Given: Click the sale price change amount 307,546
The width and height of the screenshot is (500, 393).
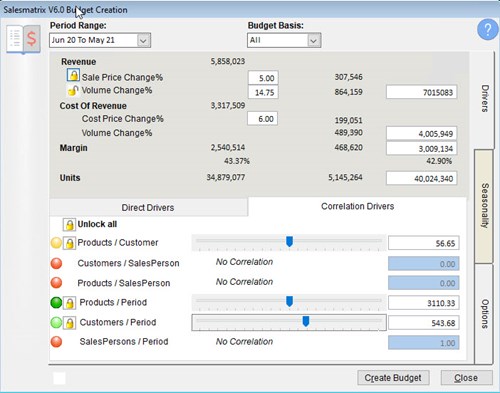Looking at the screenshot, I should 349,77.
